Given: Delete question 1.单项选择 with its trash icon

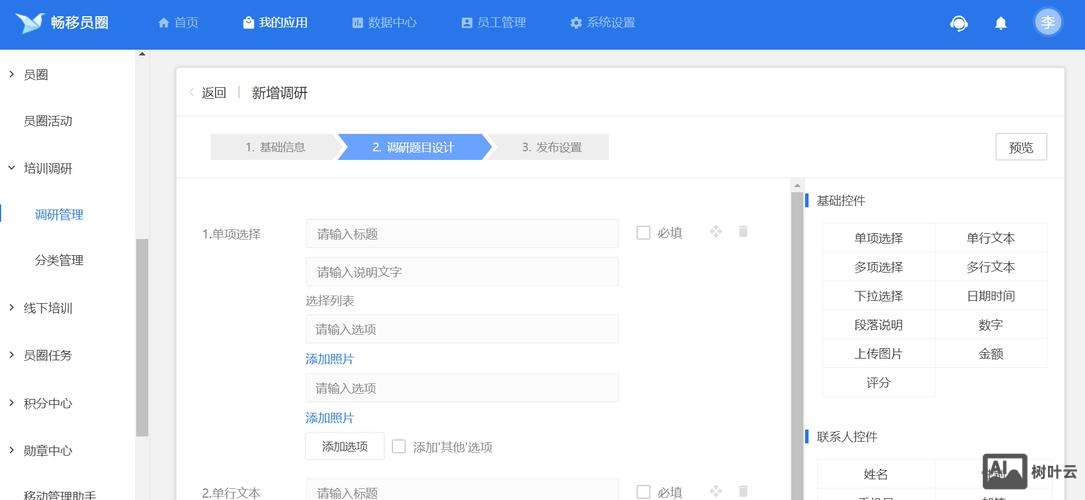Looking at the screenshot, I should pyautogui.click(x=743, y=232).
